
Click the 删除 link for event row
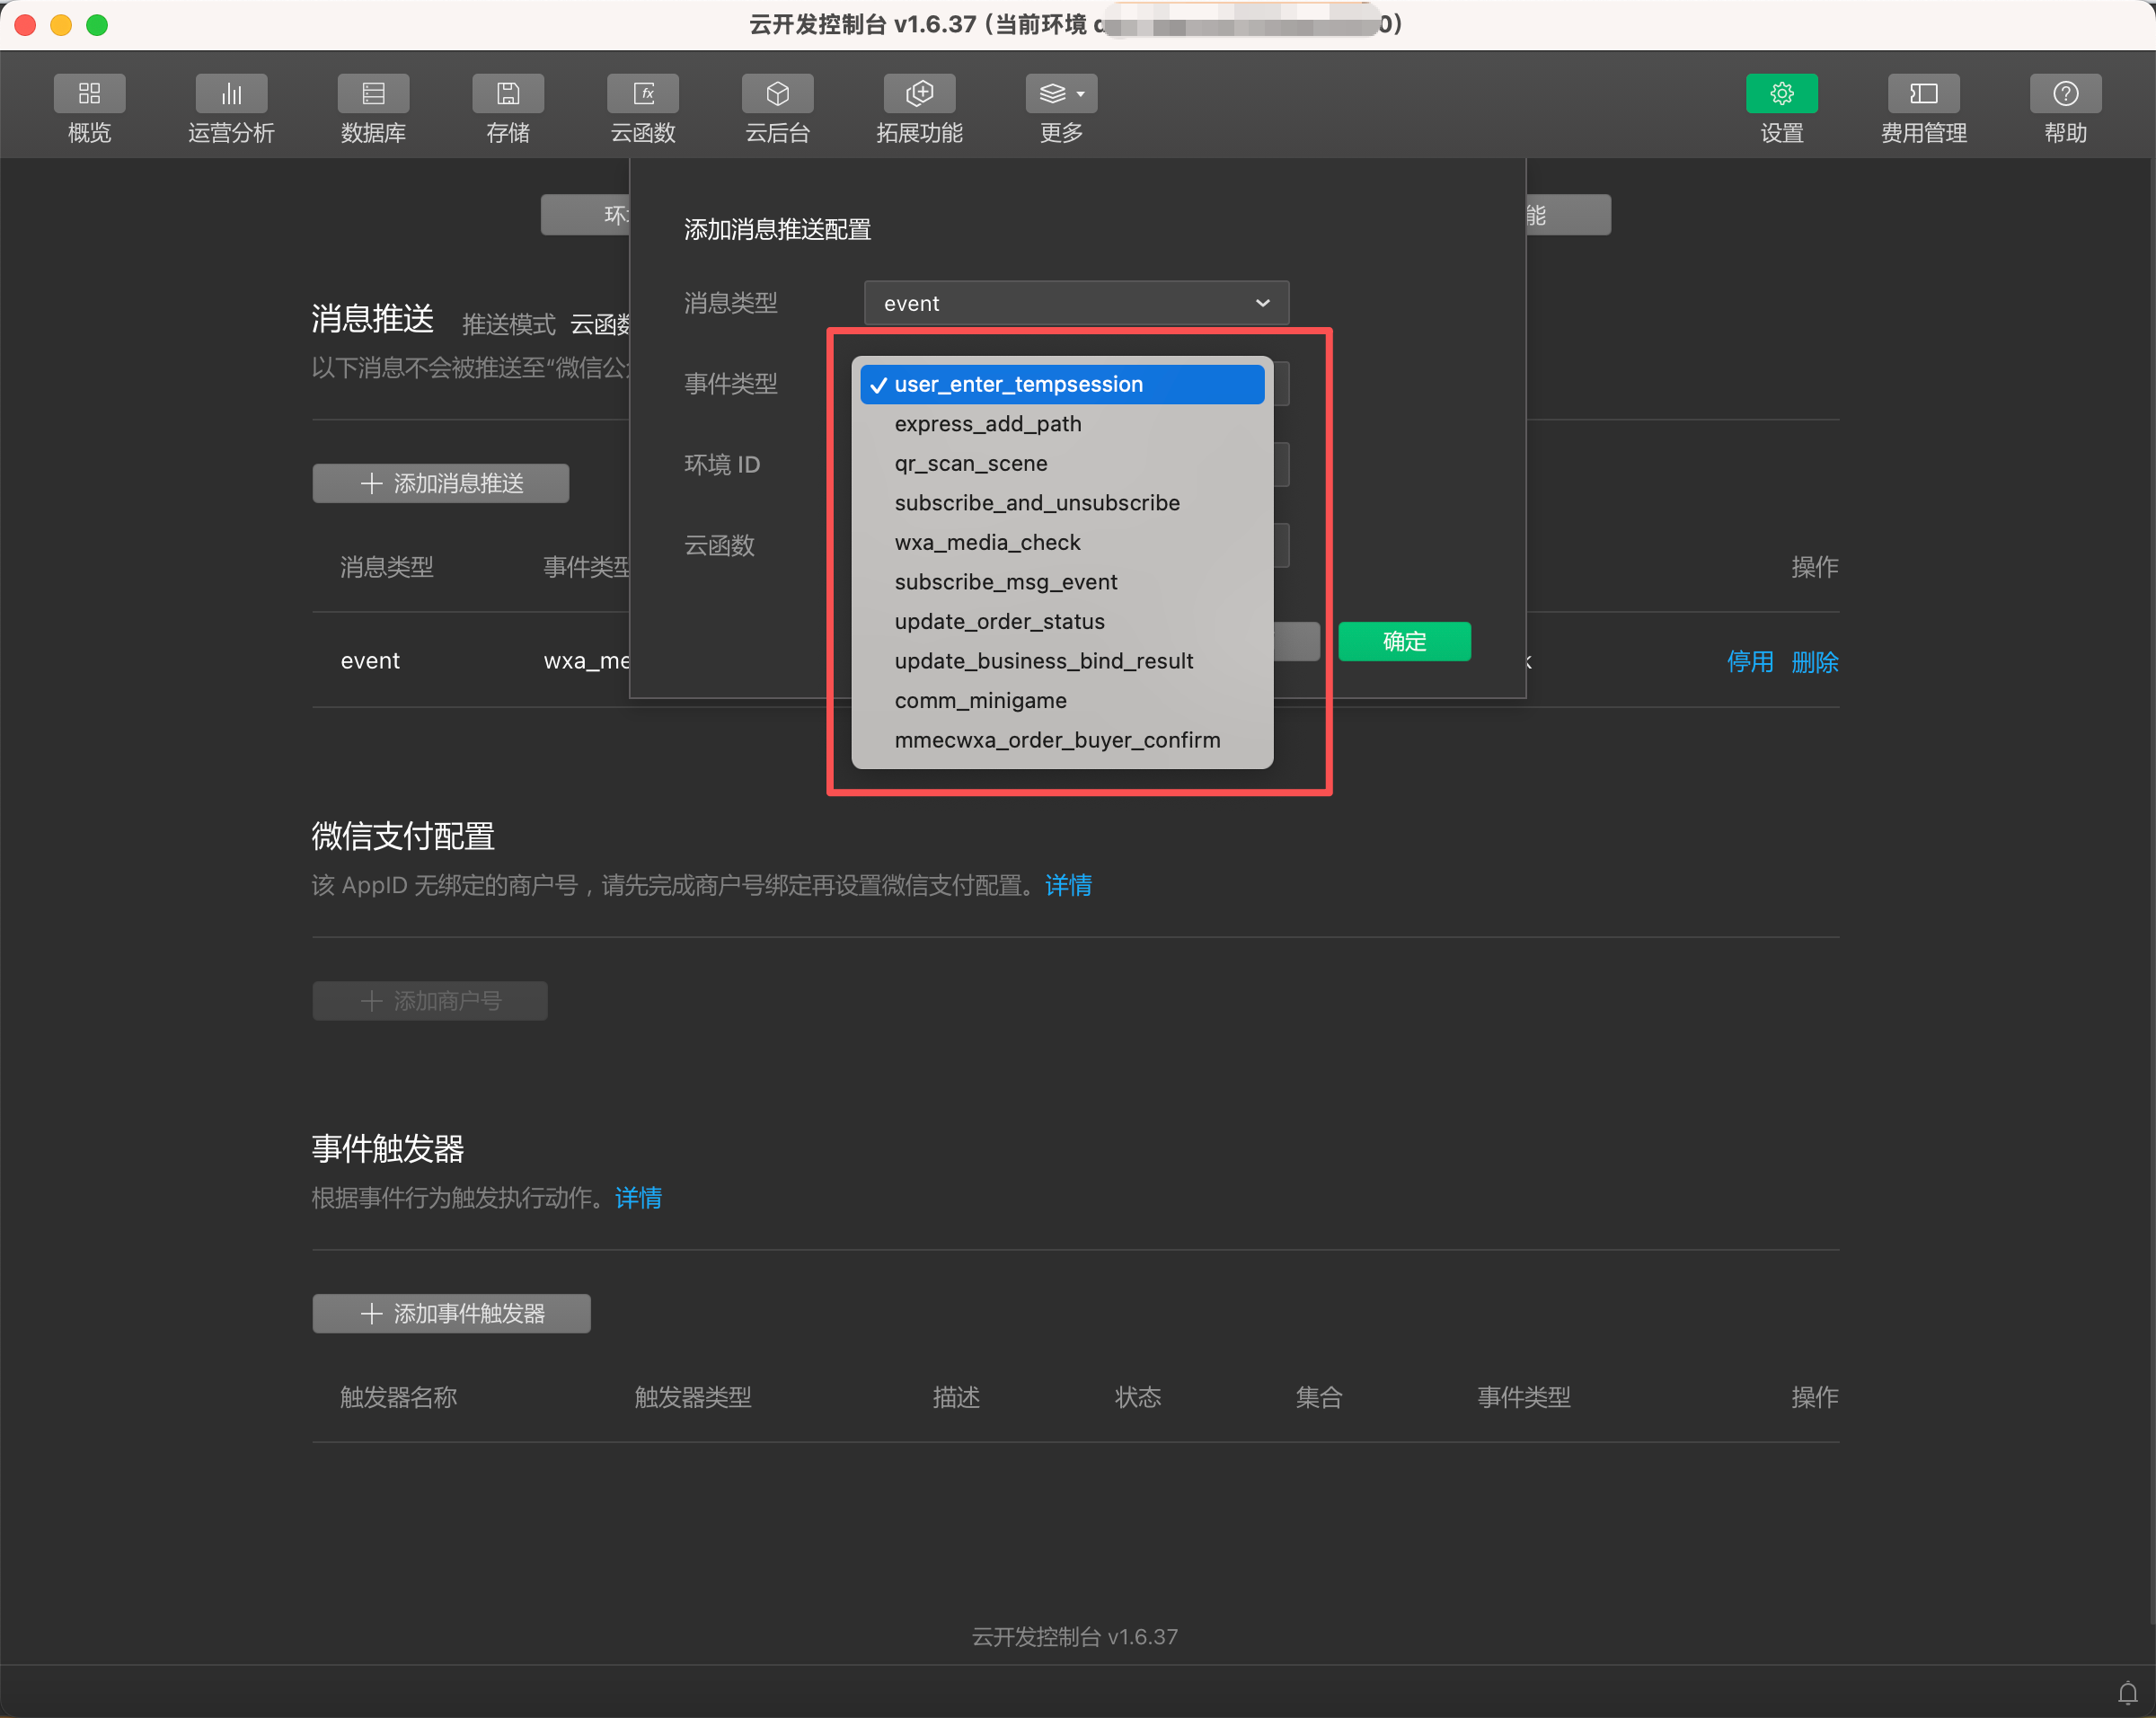coord(1814,661)
